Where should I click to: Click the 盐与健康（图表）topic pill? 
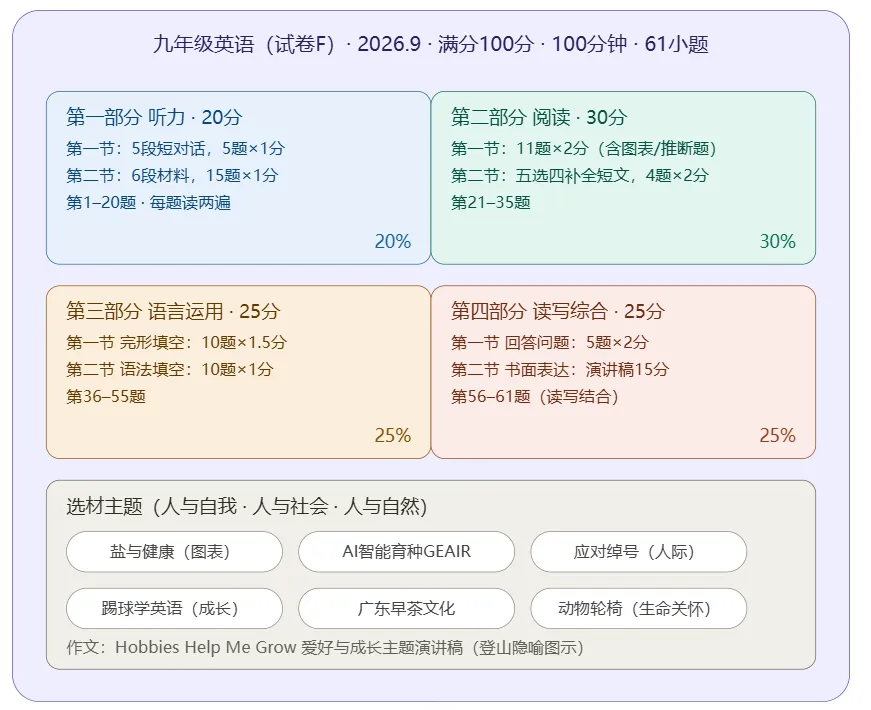(x=174, y=552)
